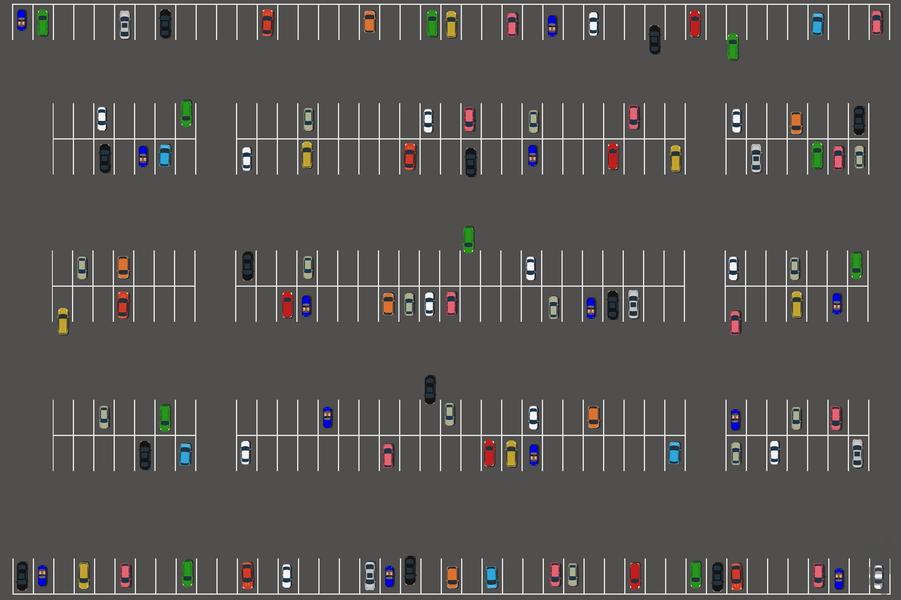The image size is (901, 600).
Task: Click the only yellow car in the bottom row
Action: (83, 575)
